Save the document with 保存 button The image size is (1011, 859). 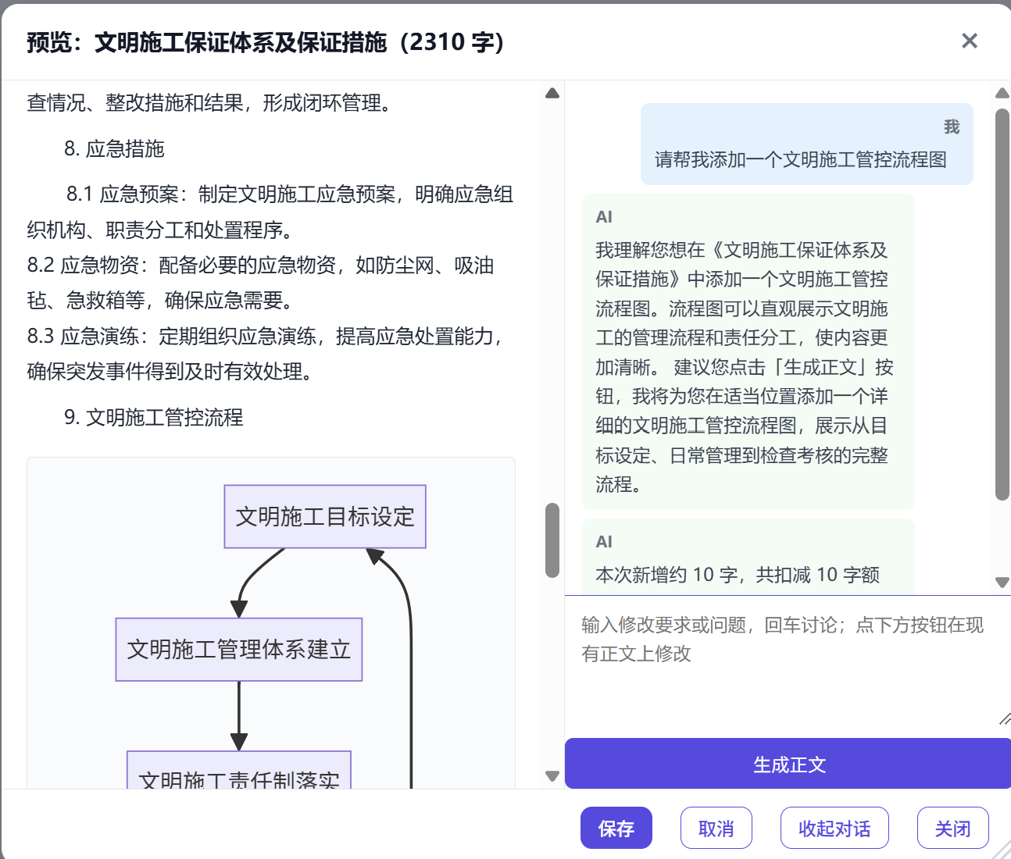(x=616, y=828)
